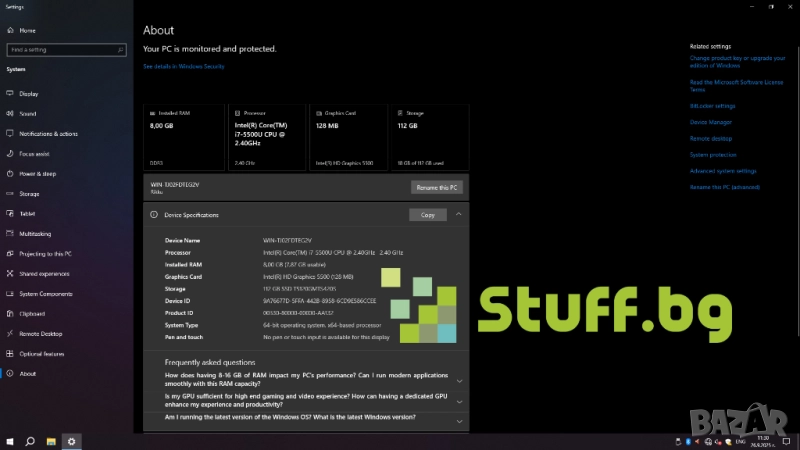Open File Explorer from the taskbar
800x450 pixels.
(x=50, y=441)
